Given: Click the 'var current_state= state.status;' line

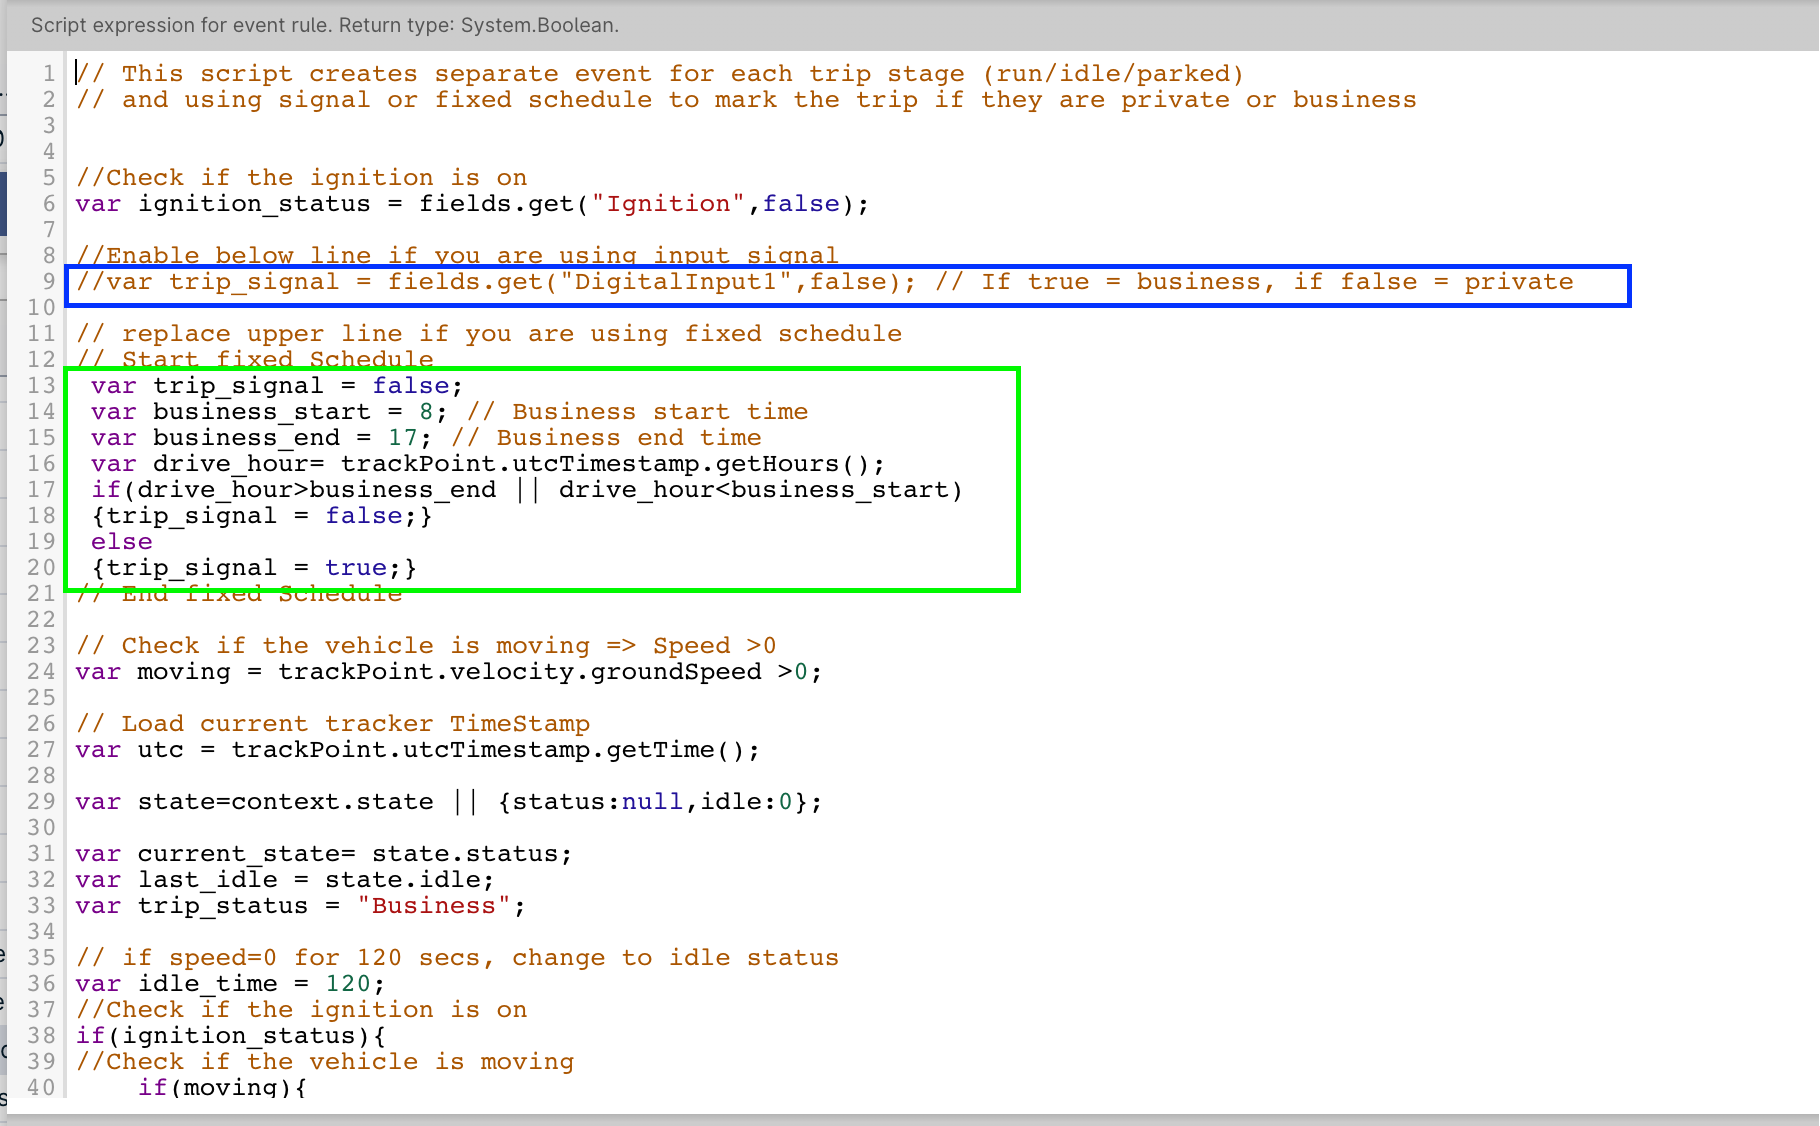Looking at the screenshot, I should 324,854.
